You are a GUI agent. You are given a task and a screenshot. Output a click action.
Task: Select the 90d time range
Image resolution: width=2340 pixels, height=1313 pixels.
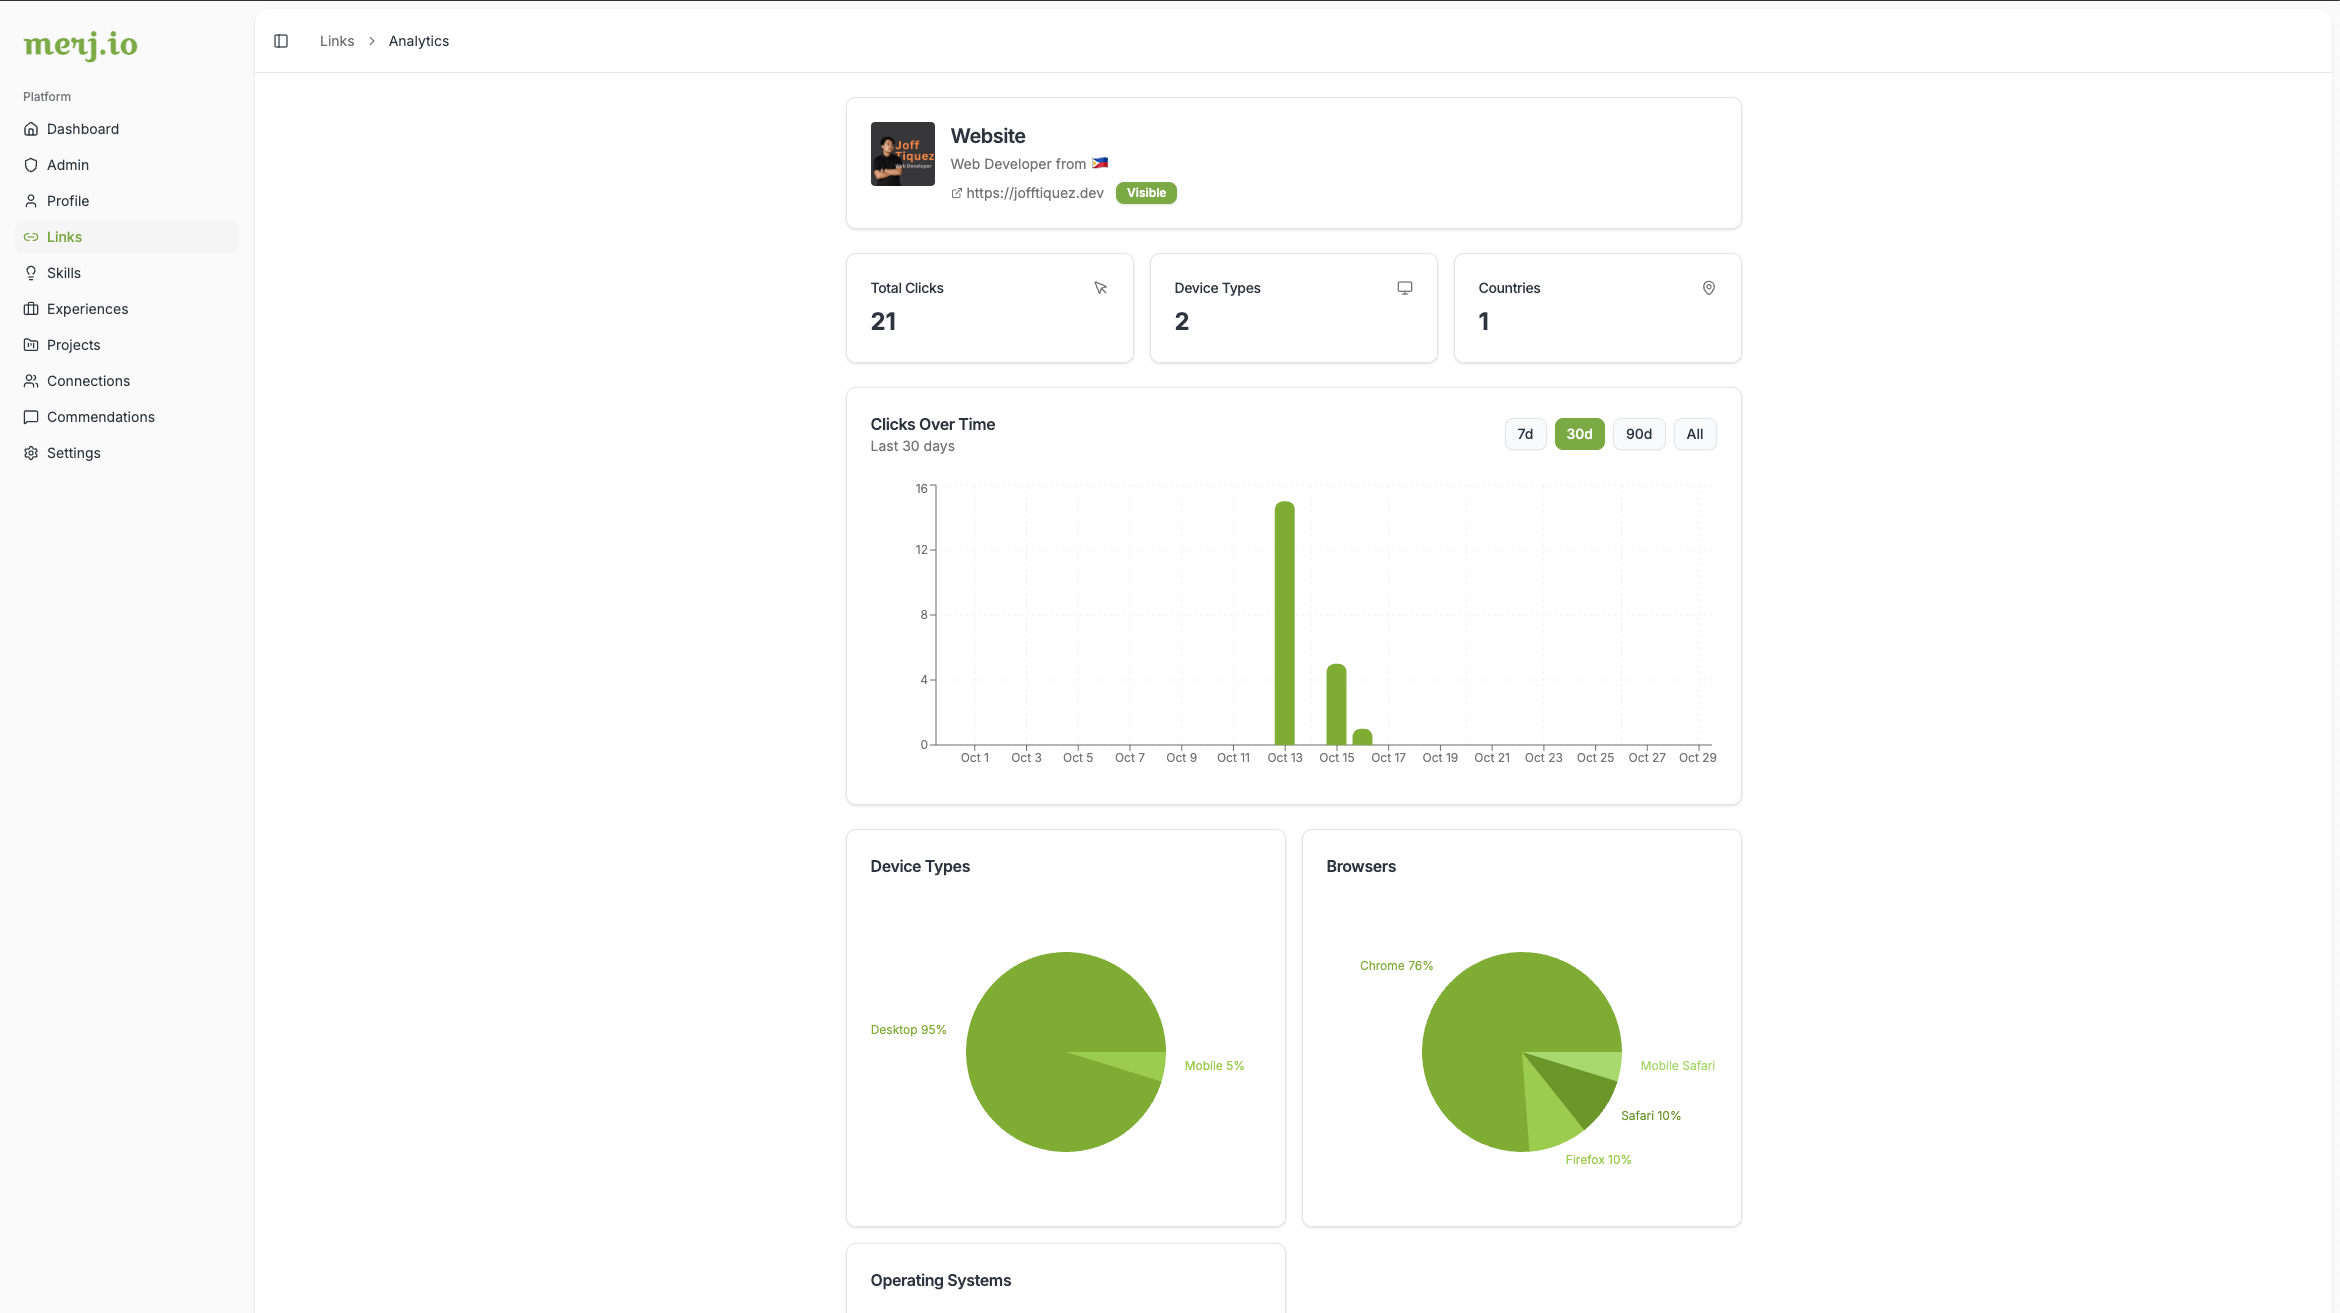1638,434
